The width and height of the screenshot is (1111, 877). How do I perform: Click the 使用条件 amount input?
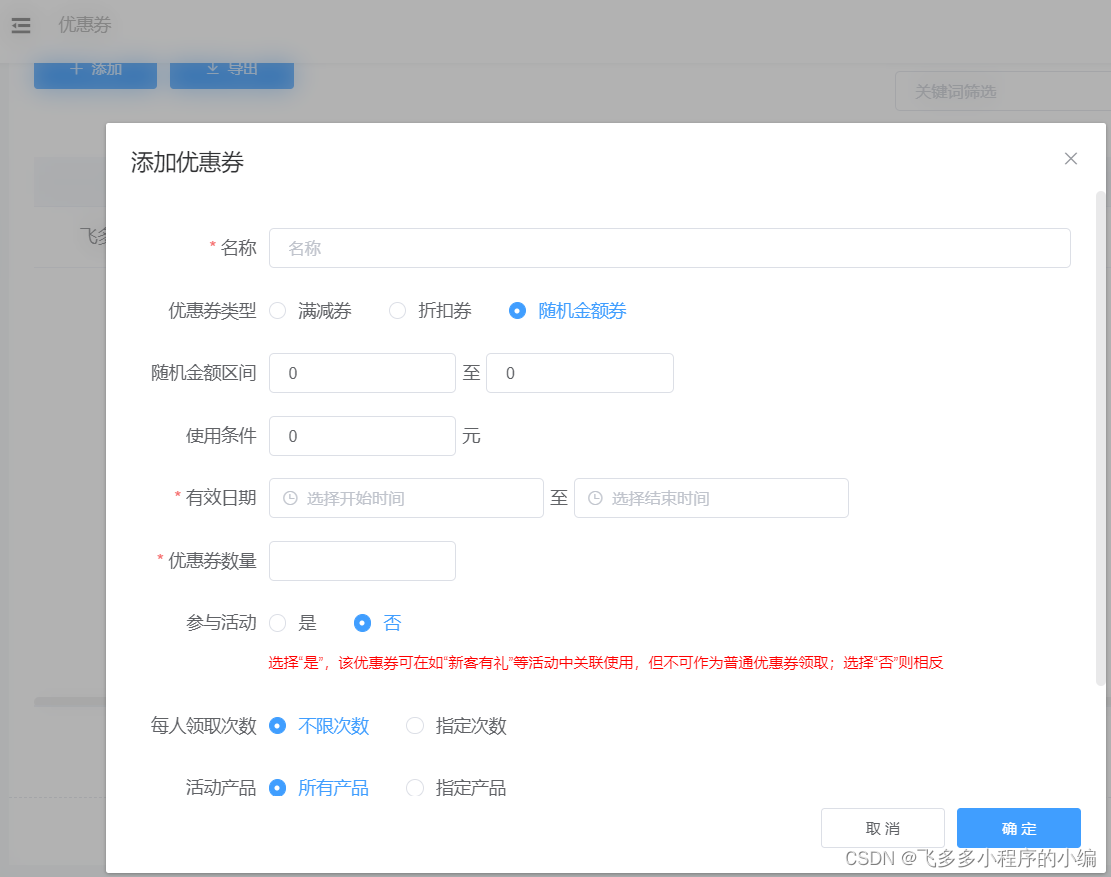pos(362,436)
